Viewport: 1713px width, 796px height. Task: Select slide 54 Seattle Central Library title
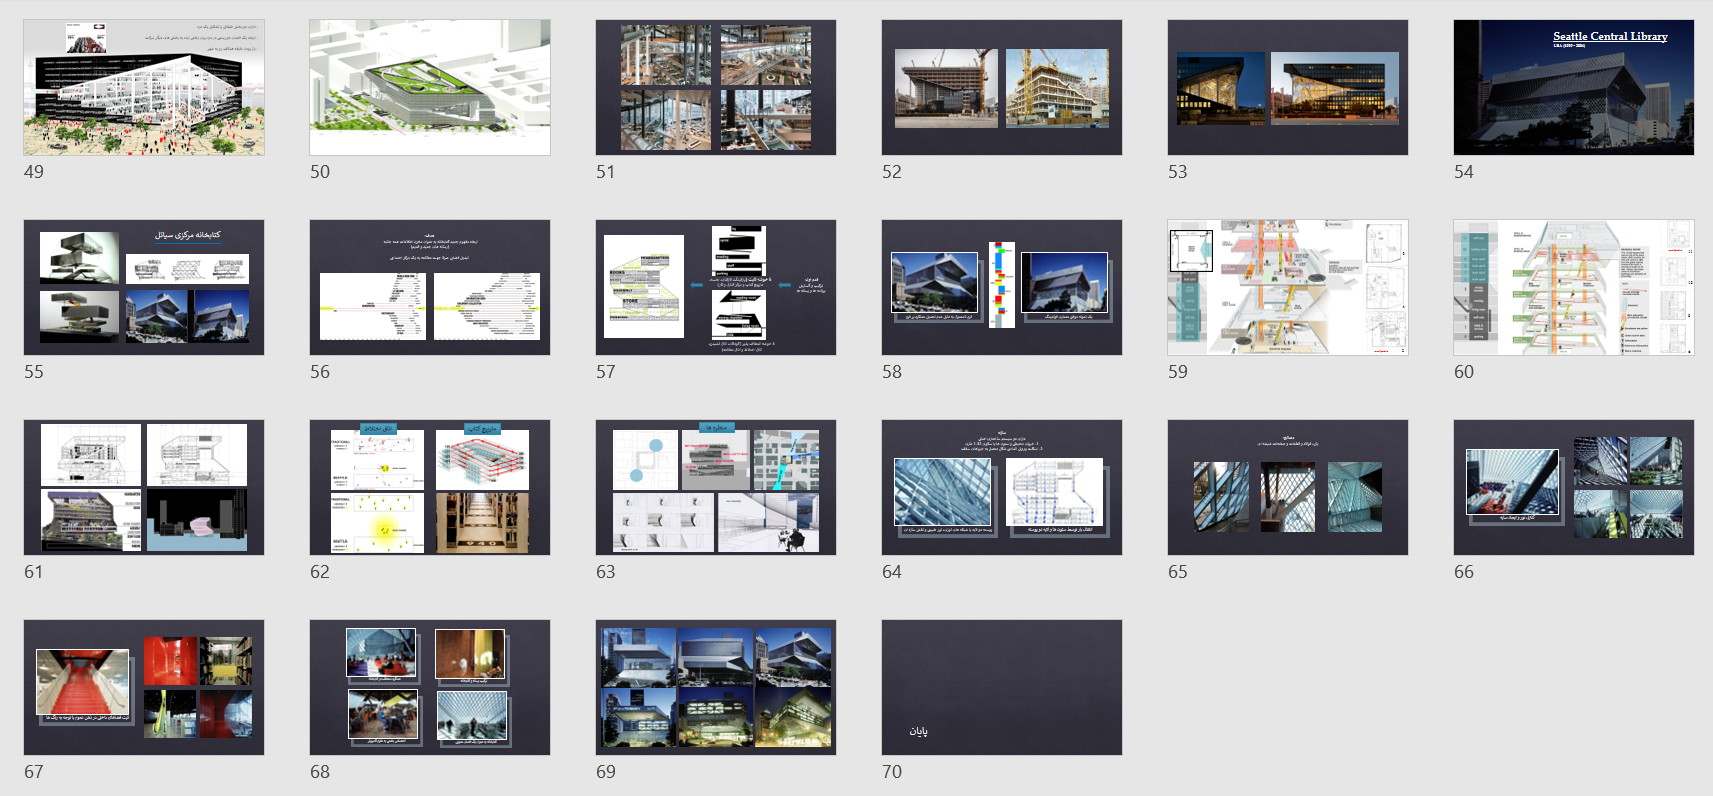[x=1574, y=87]
